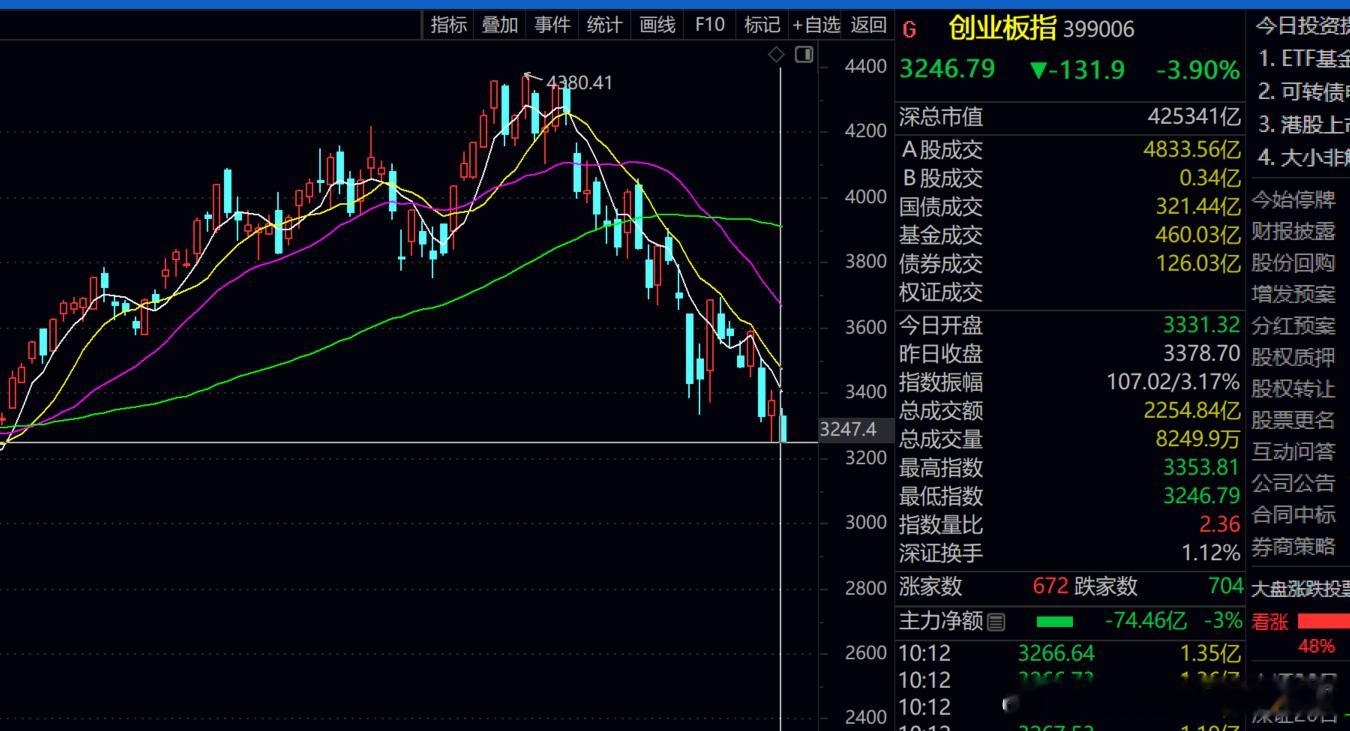Viewport: 1350px width, 731px height.
Task: Click the 大盘涨跌投票 poll header
Action: [x=1301, y=588]
